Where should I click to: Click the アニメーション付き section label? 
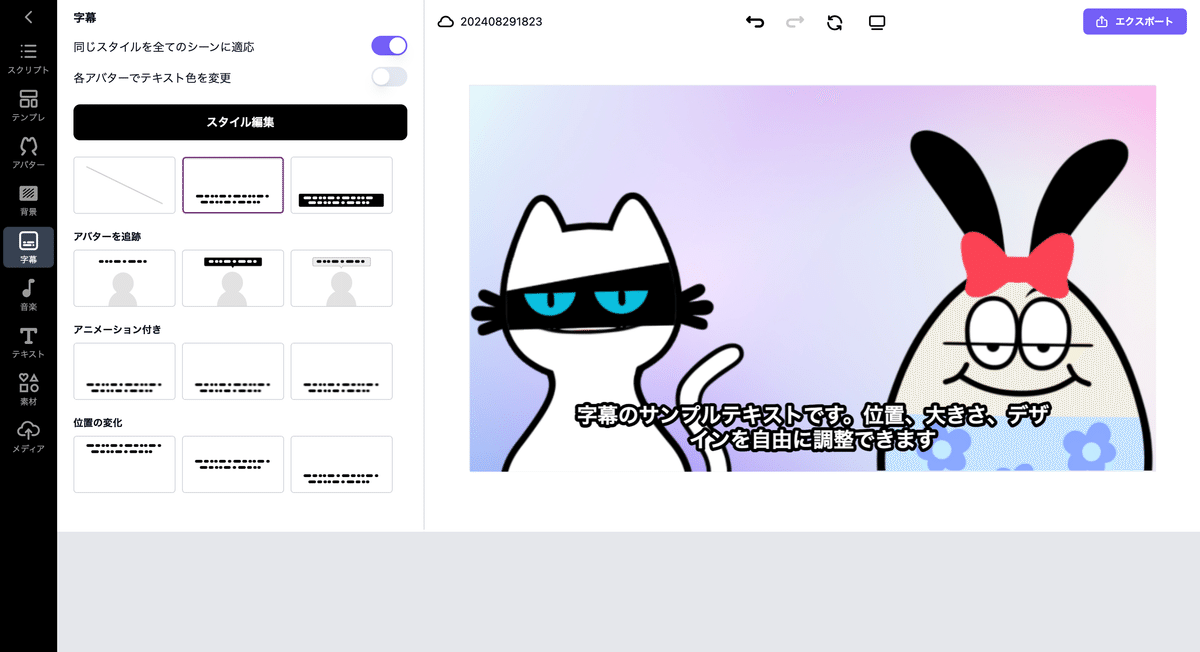(117, 329)
